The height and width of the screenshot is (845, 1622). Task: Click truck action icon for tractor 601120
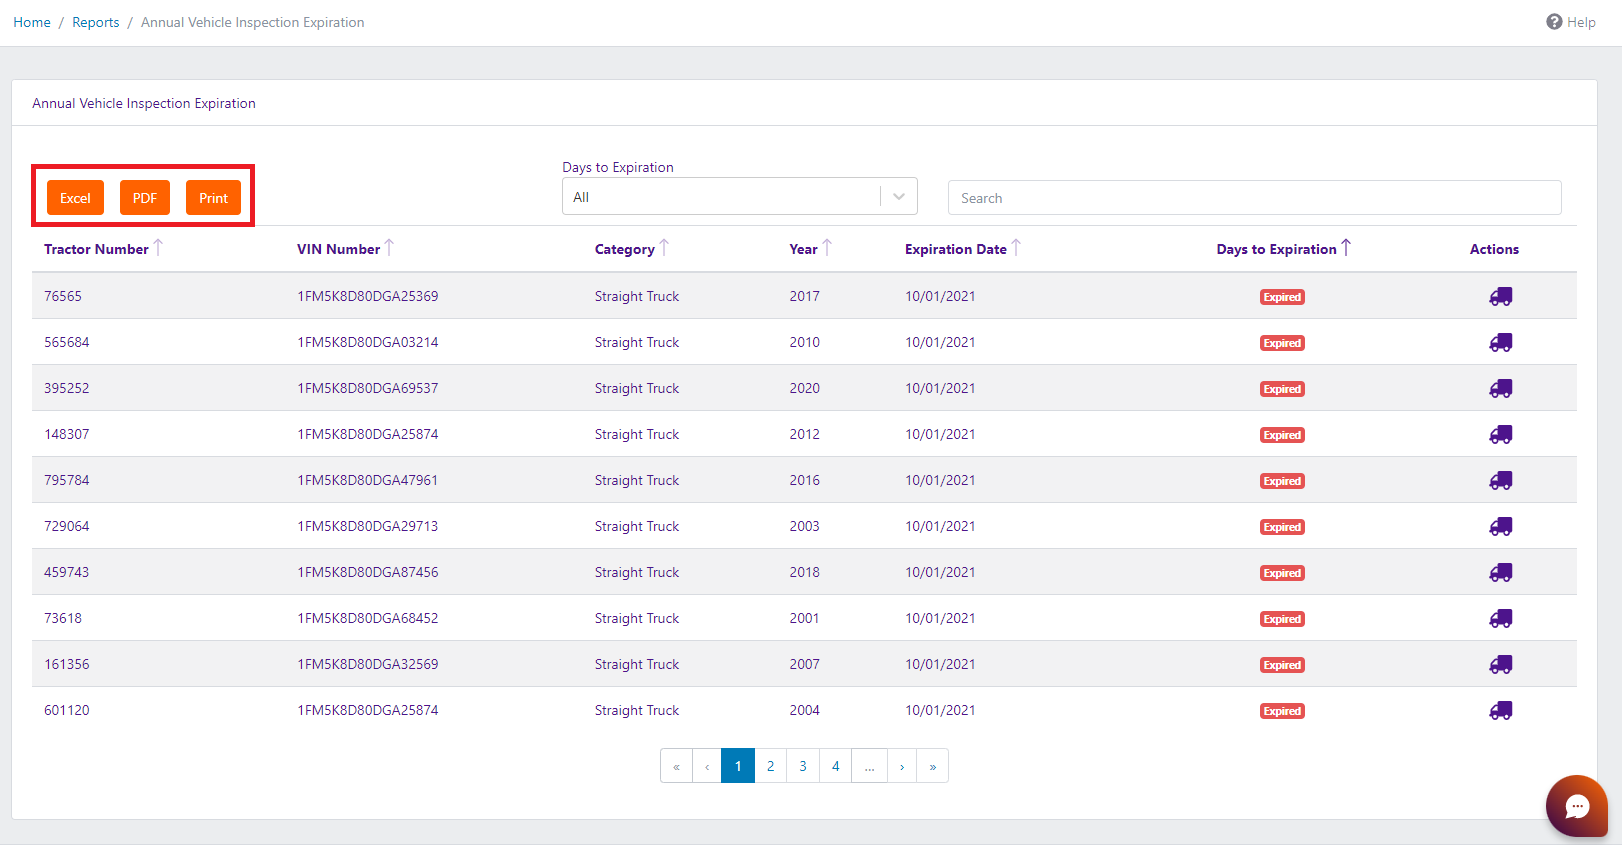(x=1501, y=710)
